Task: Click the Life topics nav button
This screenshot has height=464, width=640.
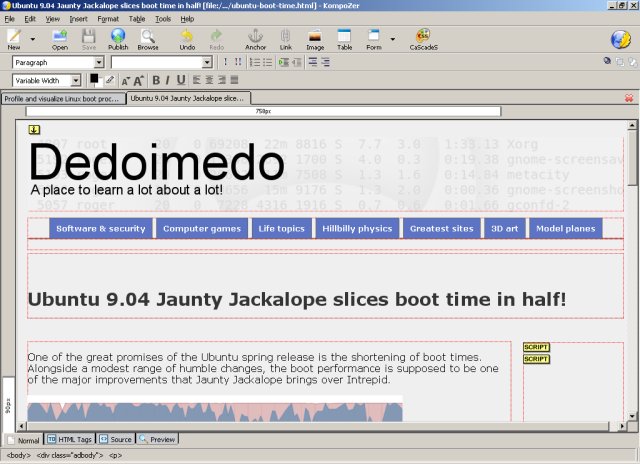Action: coord(282,229)
